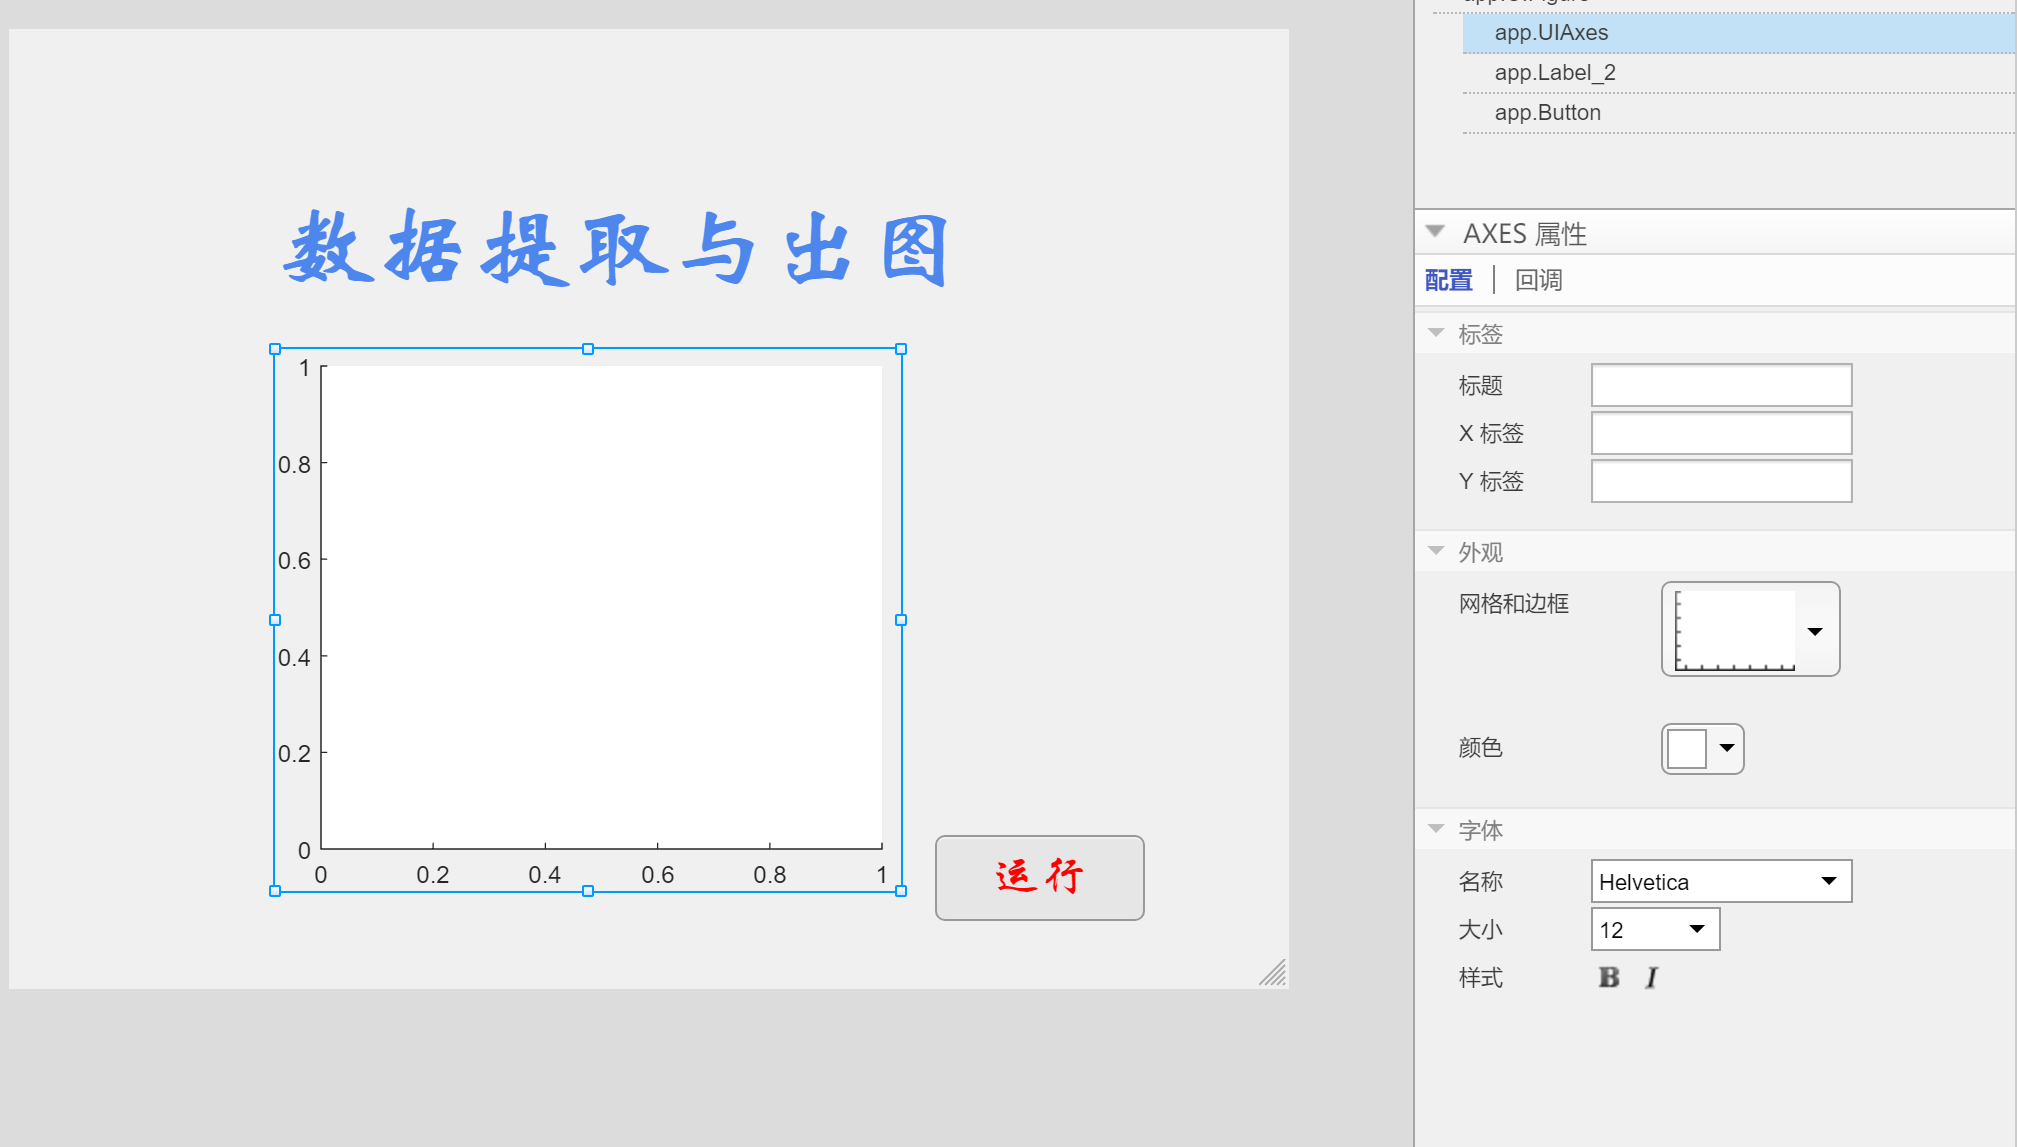Toggle italic style for axes font
Screen dimensions: 2017x1147
[x=1651, y=978]
